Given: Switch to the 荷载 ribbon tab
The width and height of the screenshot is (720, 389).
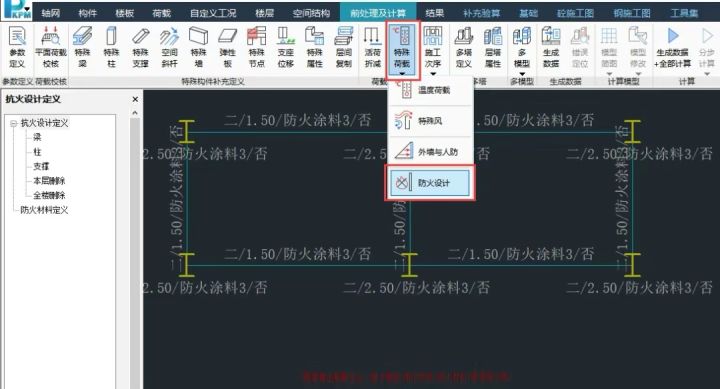Looking at the screenshot, I should tap(161, 13).
